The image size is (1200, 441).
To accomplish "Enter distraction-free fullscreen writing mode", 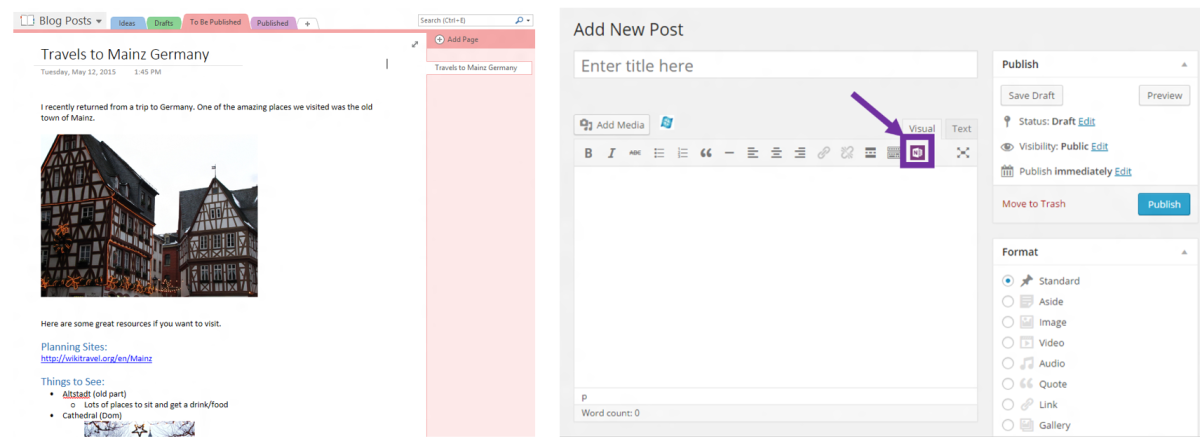I will 963,153.
